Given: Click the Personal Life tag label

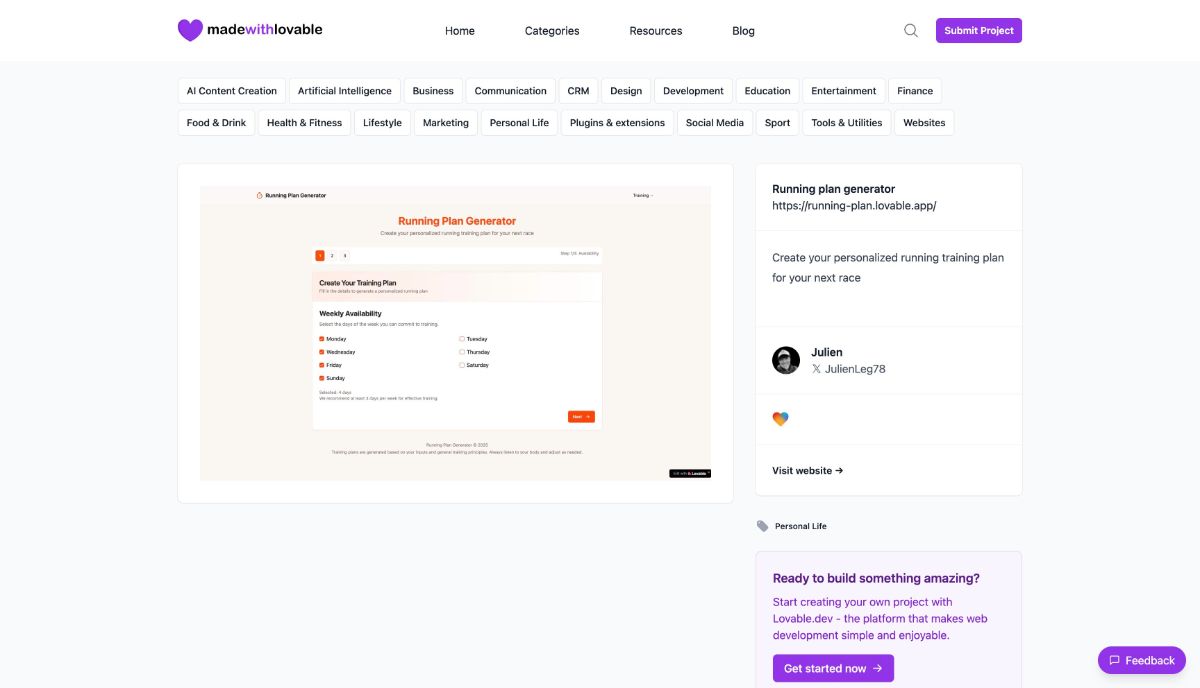Looking at the screenshot, I should tap(801, 526).
